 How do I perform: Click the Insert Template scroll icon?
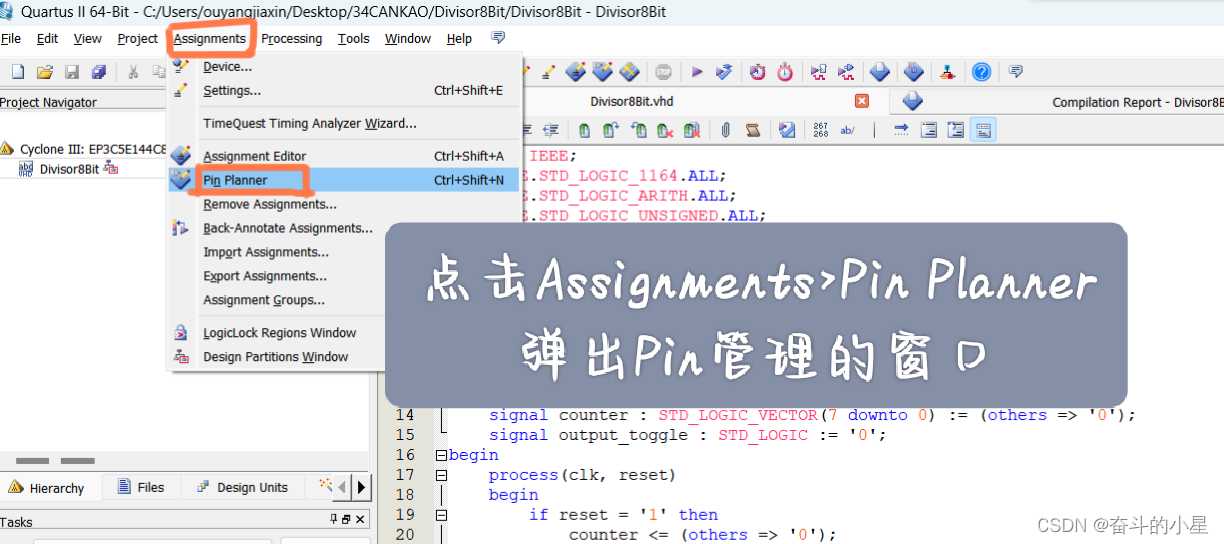[753, 130]
